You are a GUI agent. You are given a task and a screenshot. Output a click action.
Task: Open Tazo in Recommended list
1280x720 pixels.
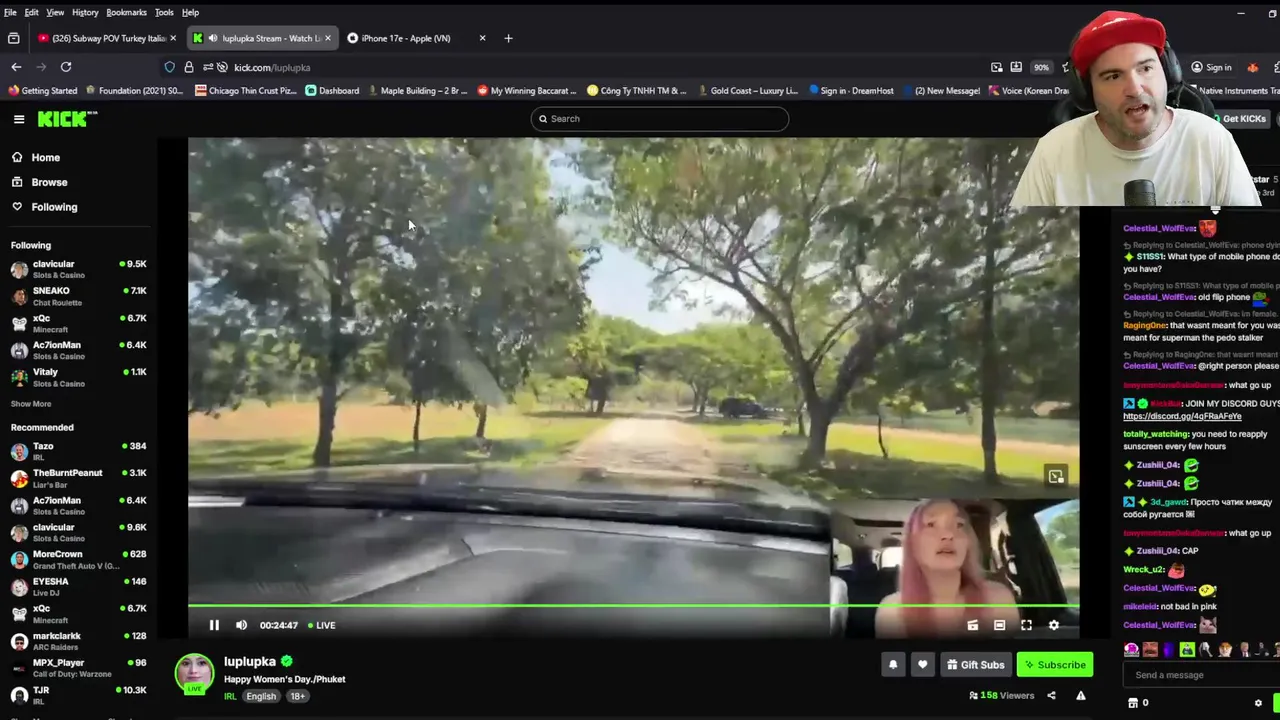(78, 451)
